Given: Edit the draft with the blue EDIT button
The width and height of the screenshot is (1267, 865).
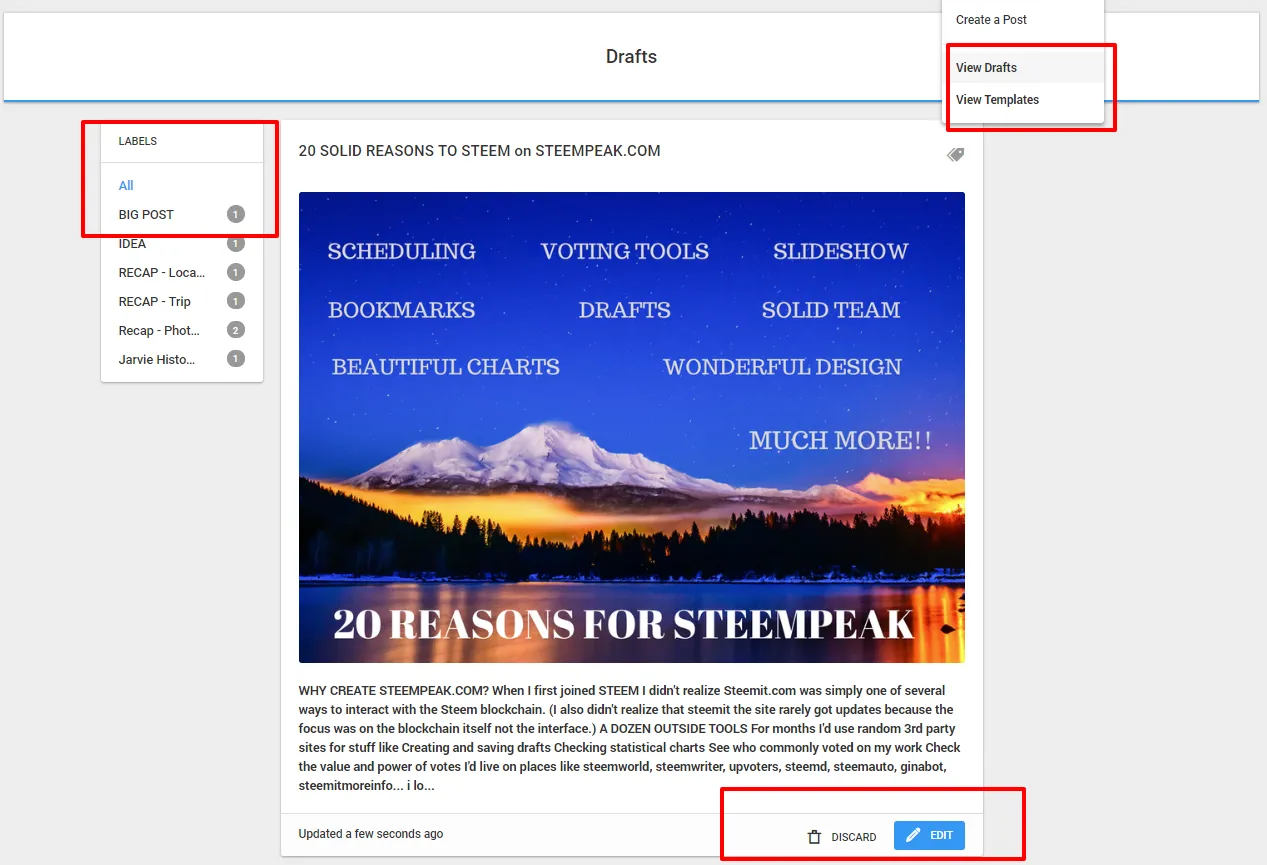Looking at the screenshot, I should click(x=929, y=835).
